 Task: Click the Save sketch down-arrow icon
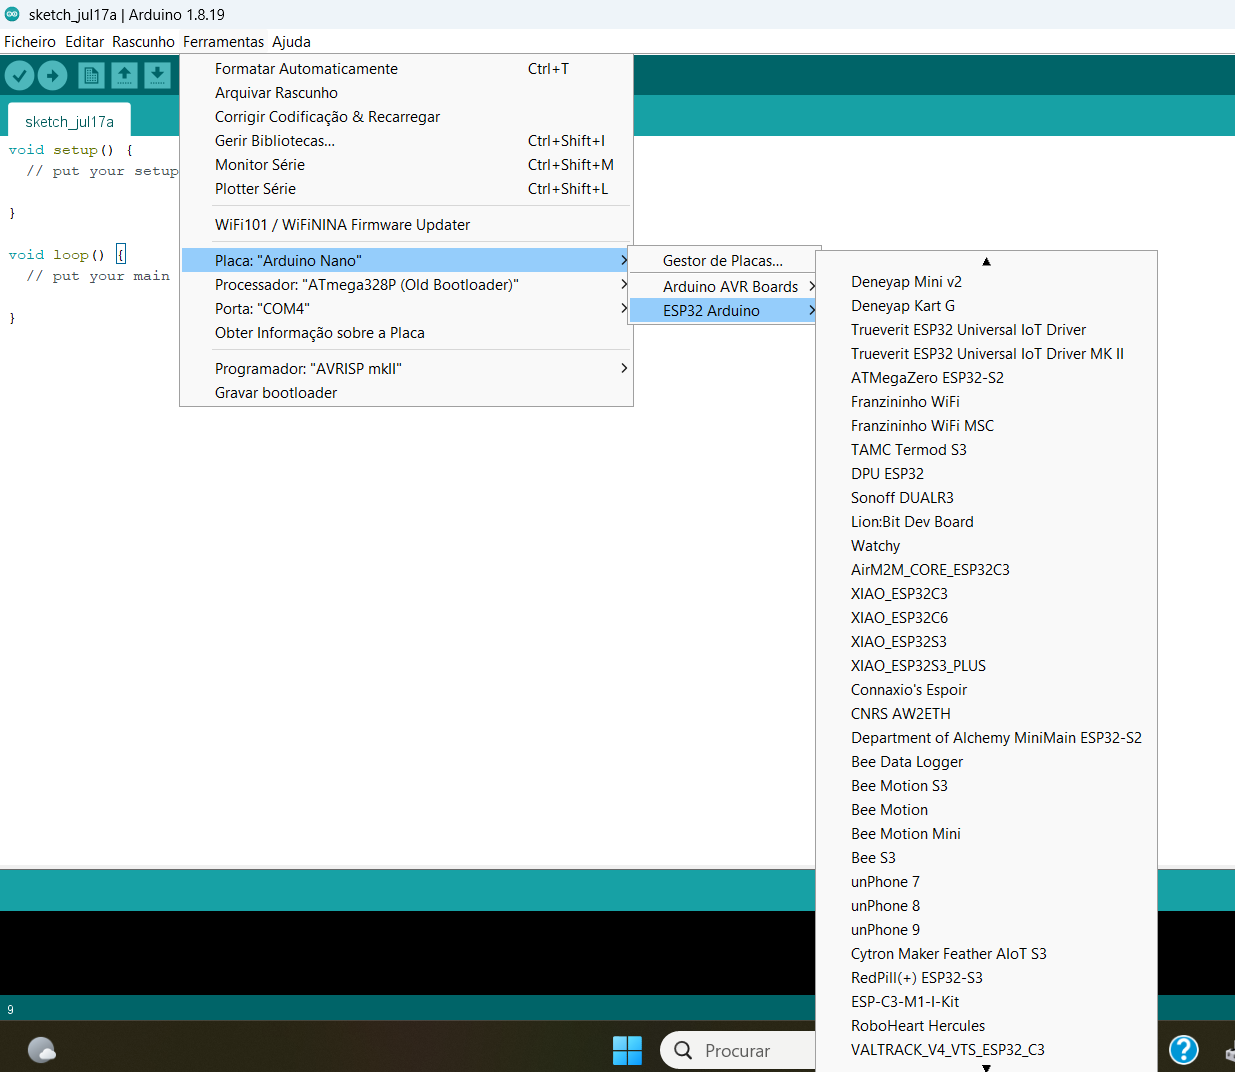(x=157, y=75)
